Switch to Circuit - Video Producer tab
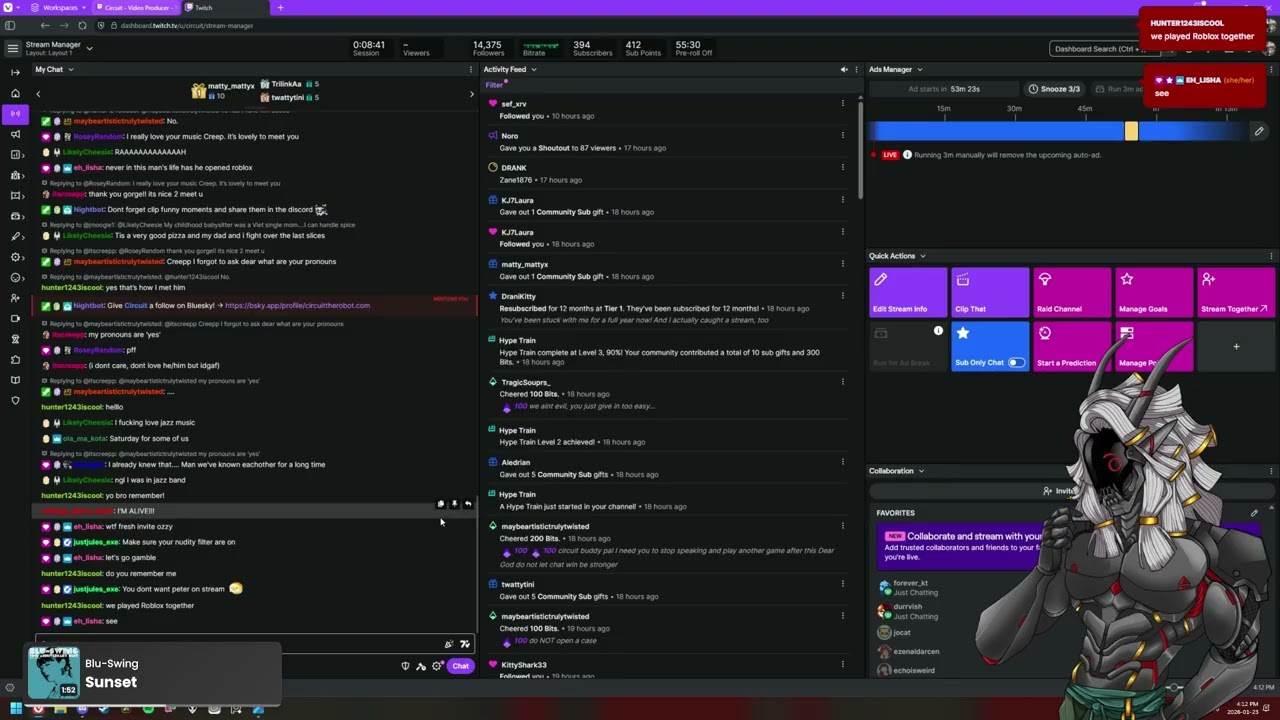1280x720 pixels. 135,8
